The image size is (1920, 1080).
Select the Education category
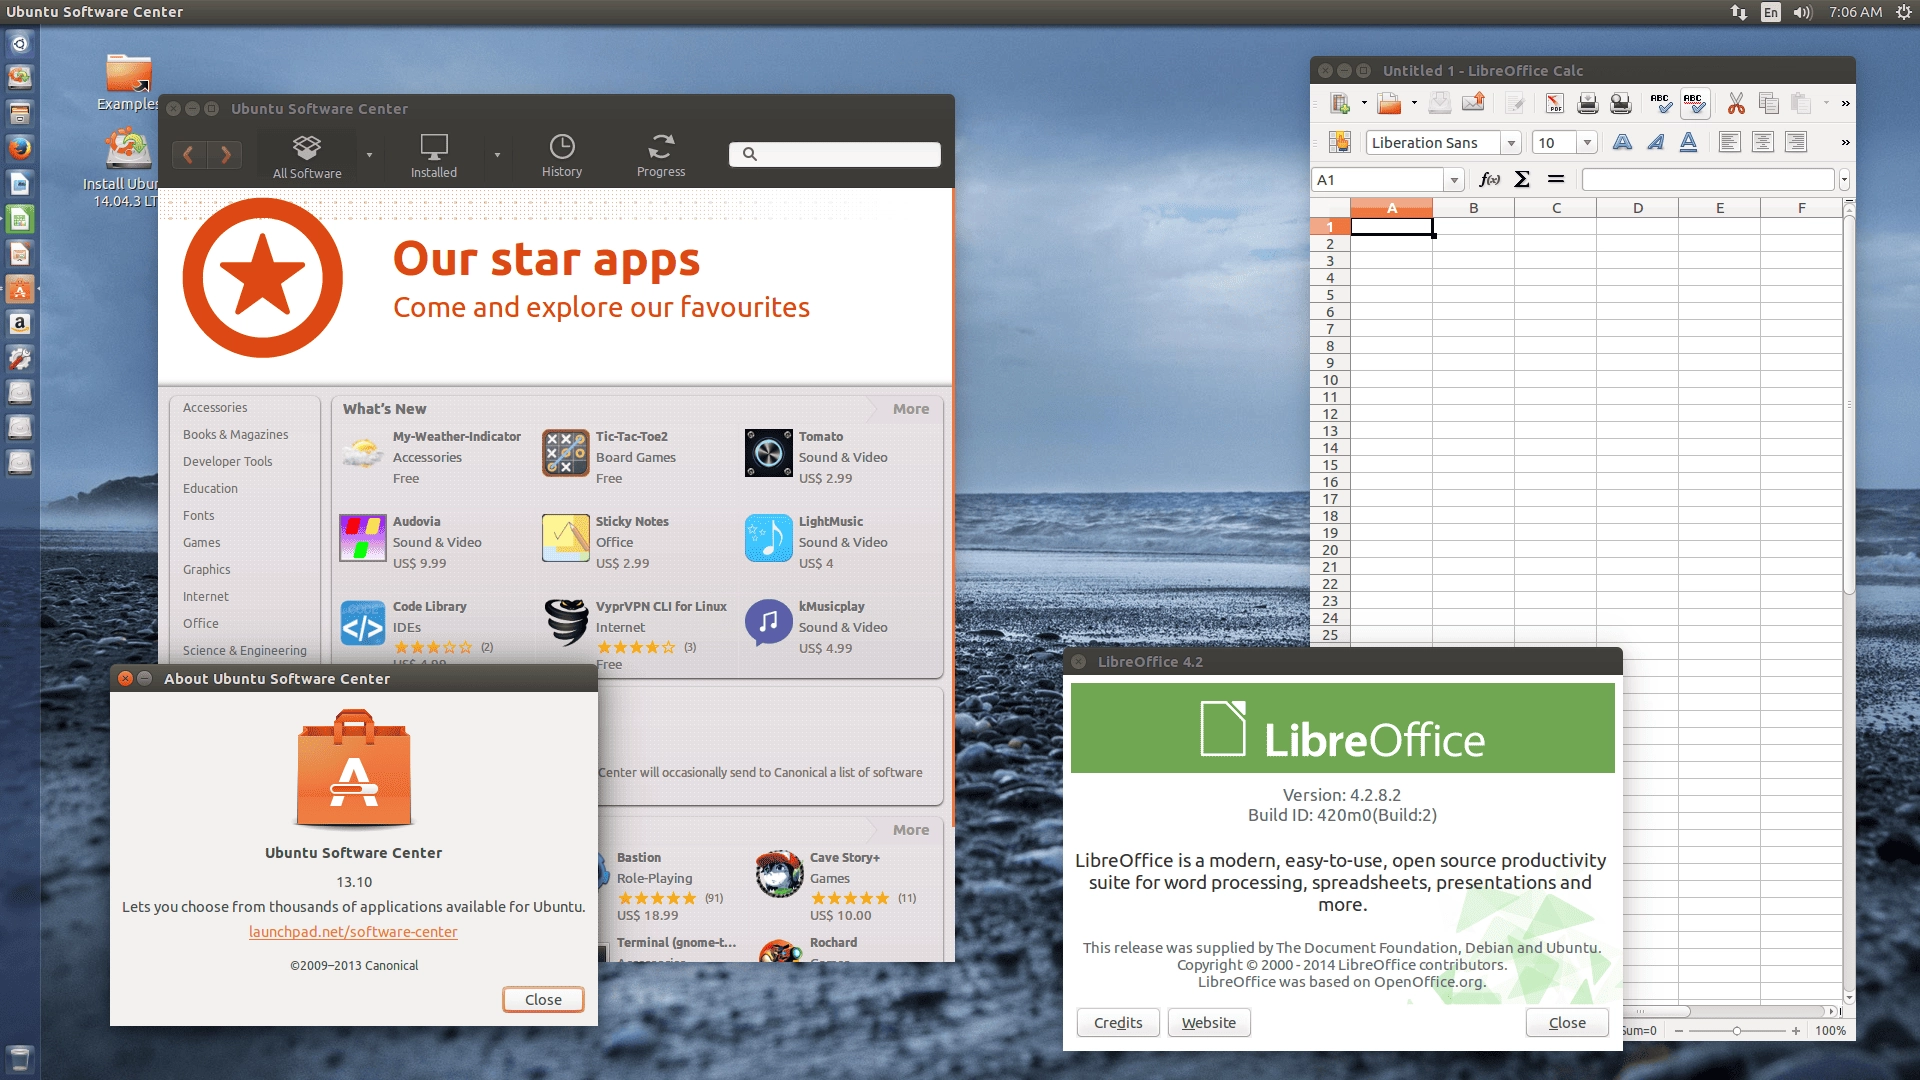click(x=211, y=488)
